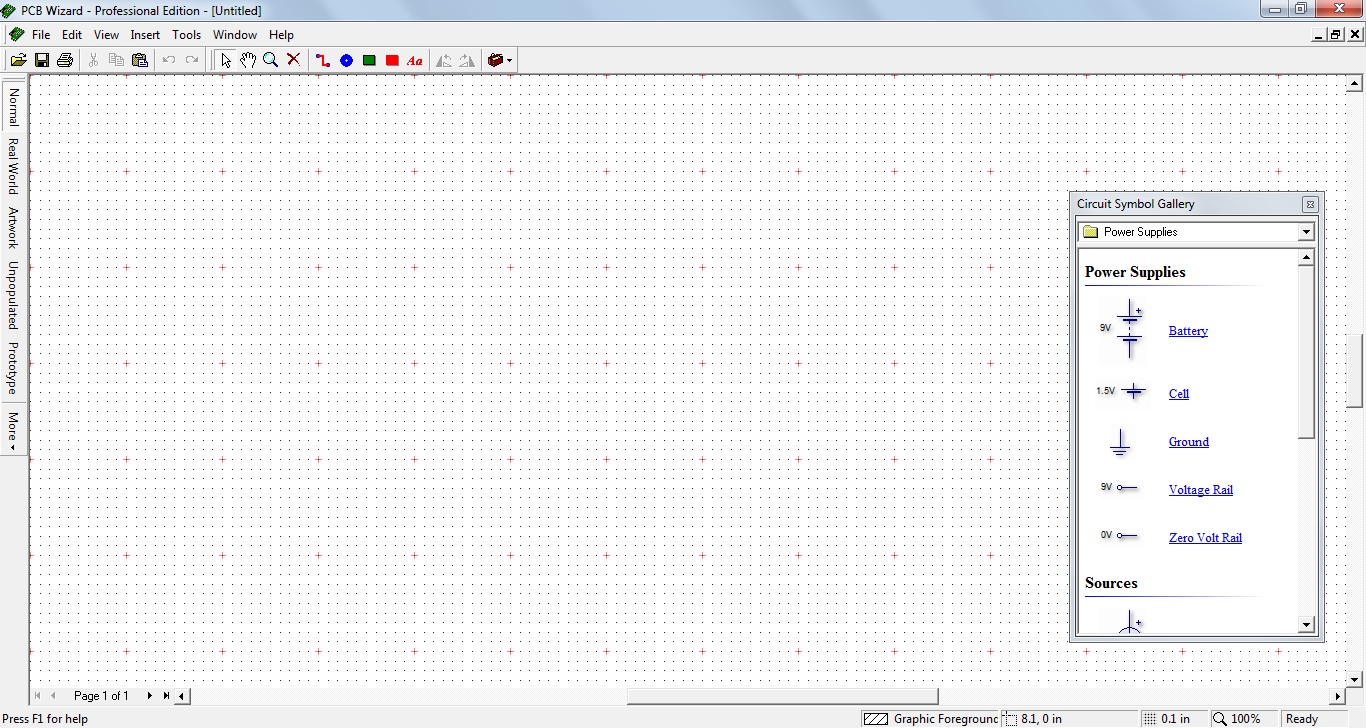1366x728 pixels.
Task: Pick the wire routing tool
Action: point(322,60)
